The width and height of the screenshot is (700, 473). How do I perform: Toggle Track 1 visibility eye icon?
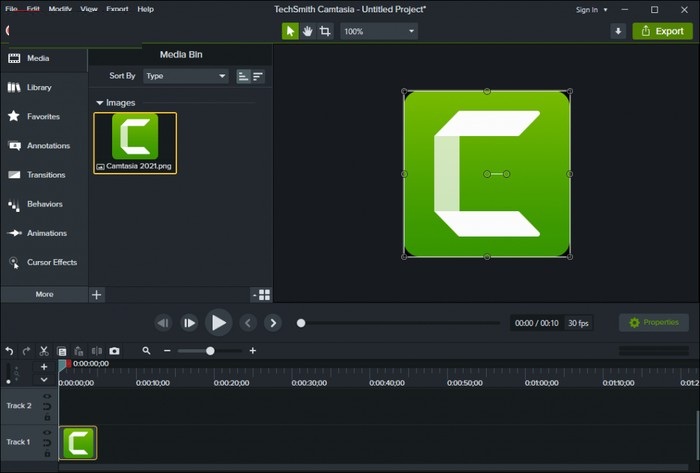[x=47, y=432]
